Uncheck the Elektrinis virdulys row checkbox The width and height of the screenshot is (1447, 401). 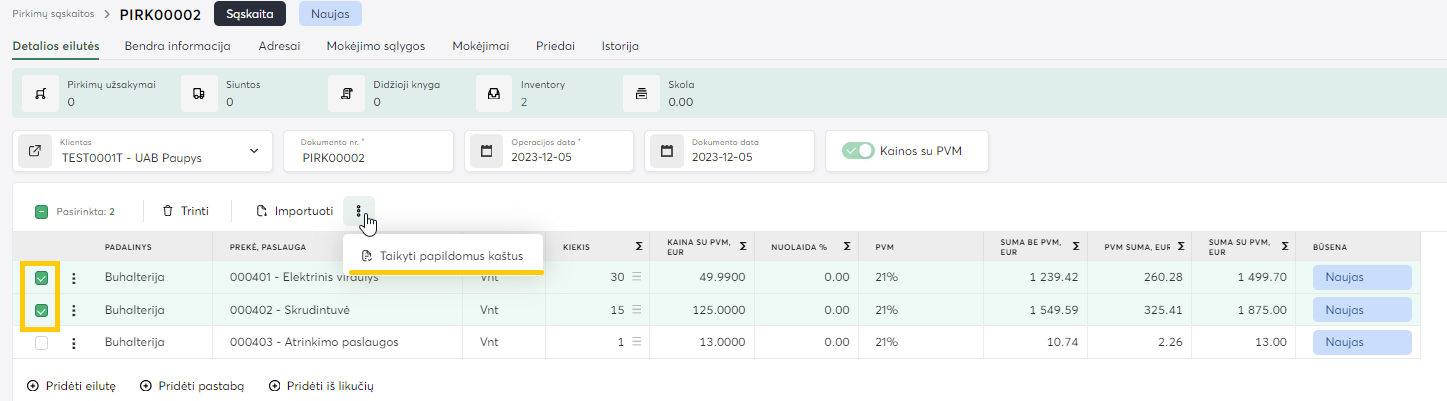42,278
